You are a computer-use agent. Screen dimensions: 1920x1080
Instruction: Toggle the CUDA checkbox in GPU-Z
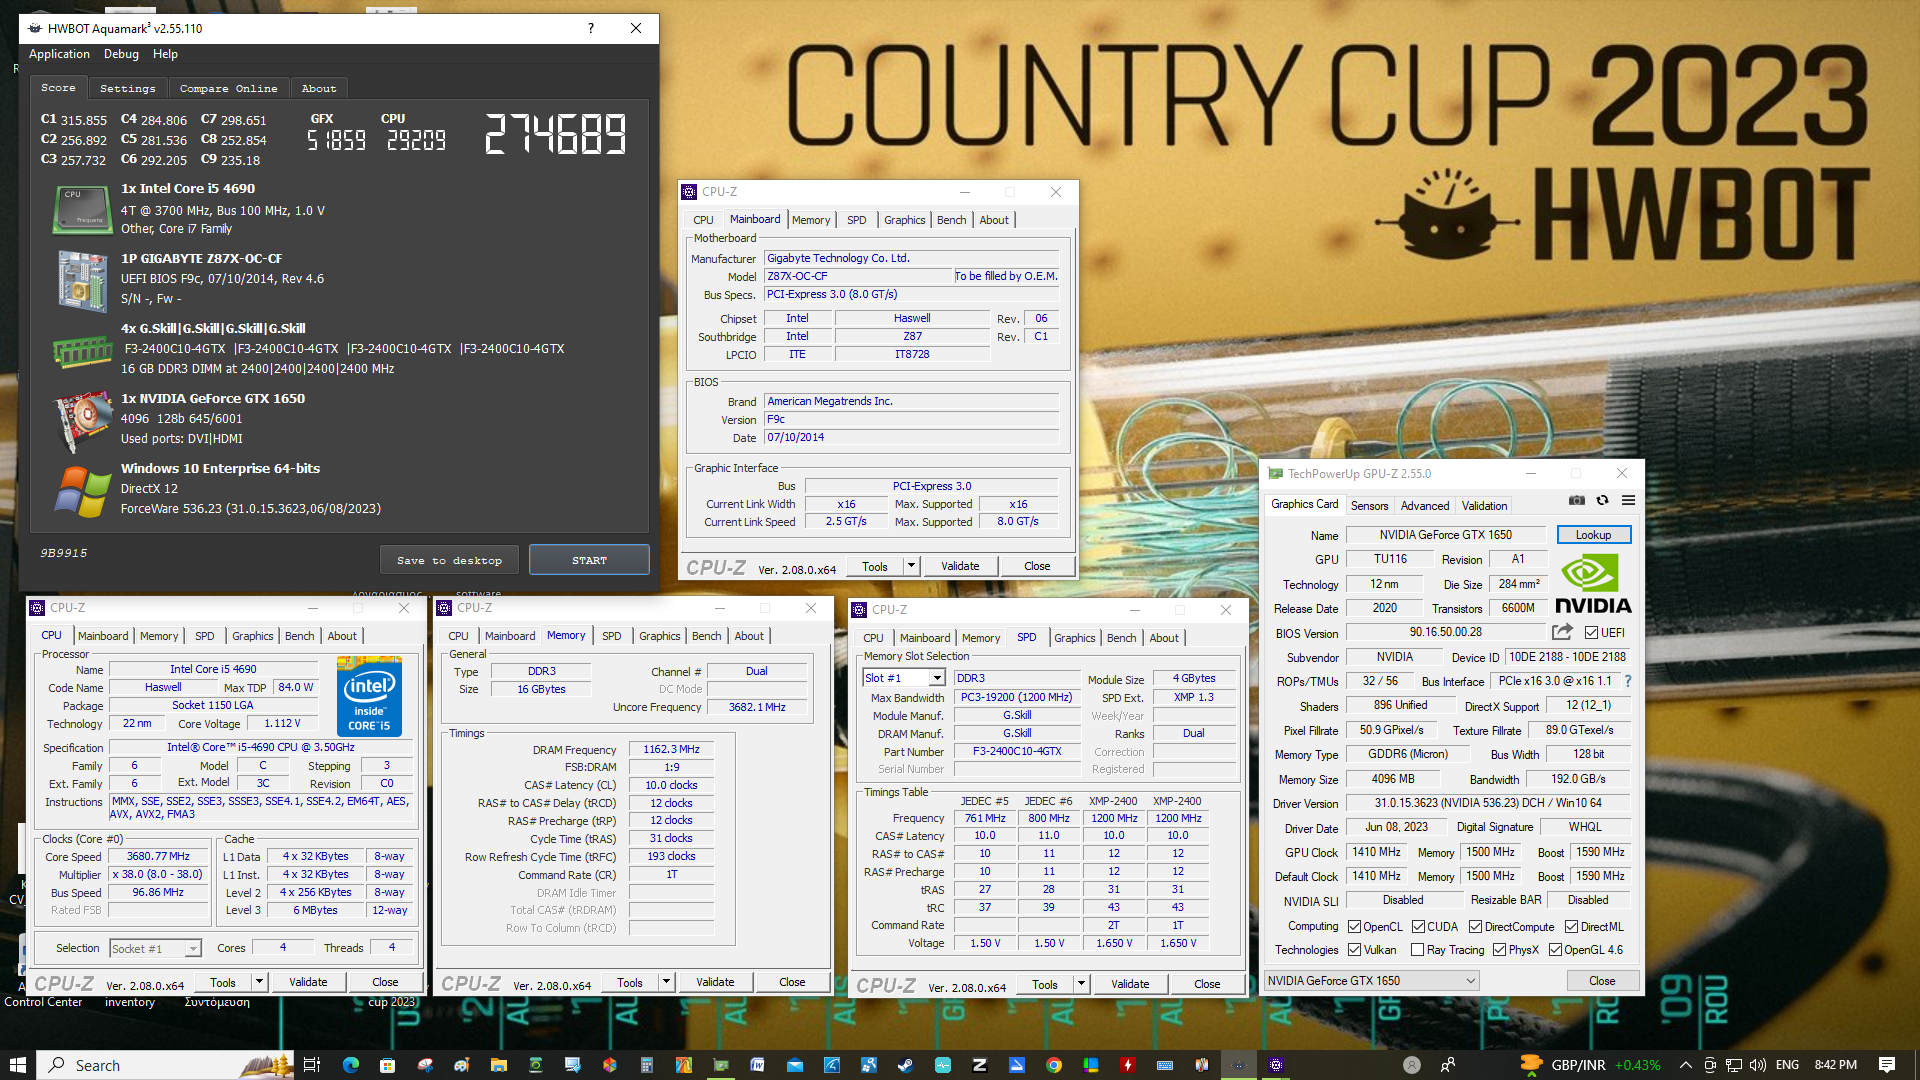tap(1418, 927)
